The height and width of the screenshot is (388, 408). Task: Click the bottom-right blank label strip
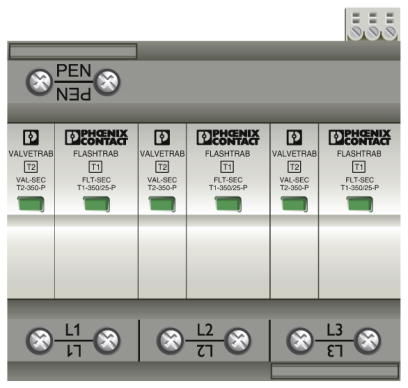[x=335, y=372]
